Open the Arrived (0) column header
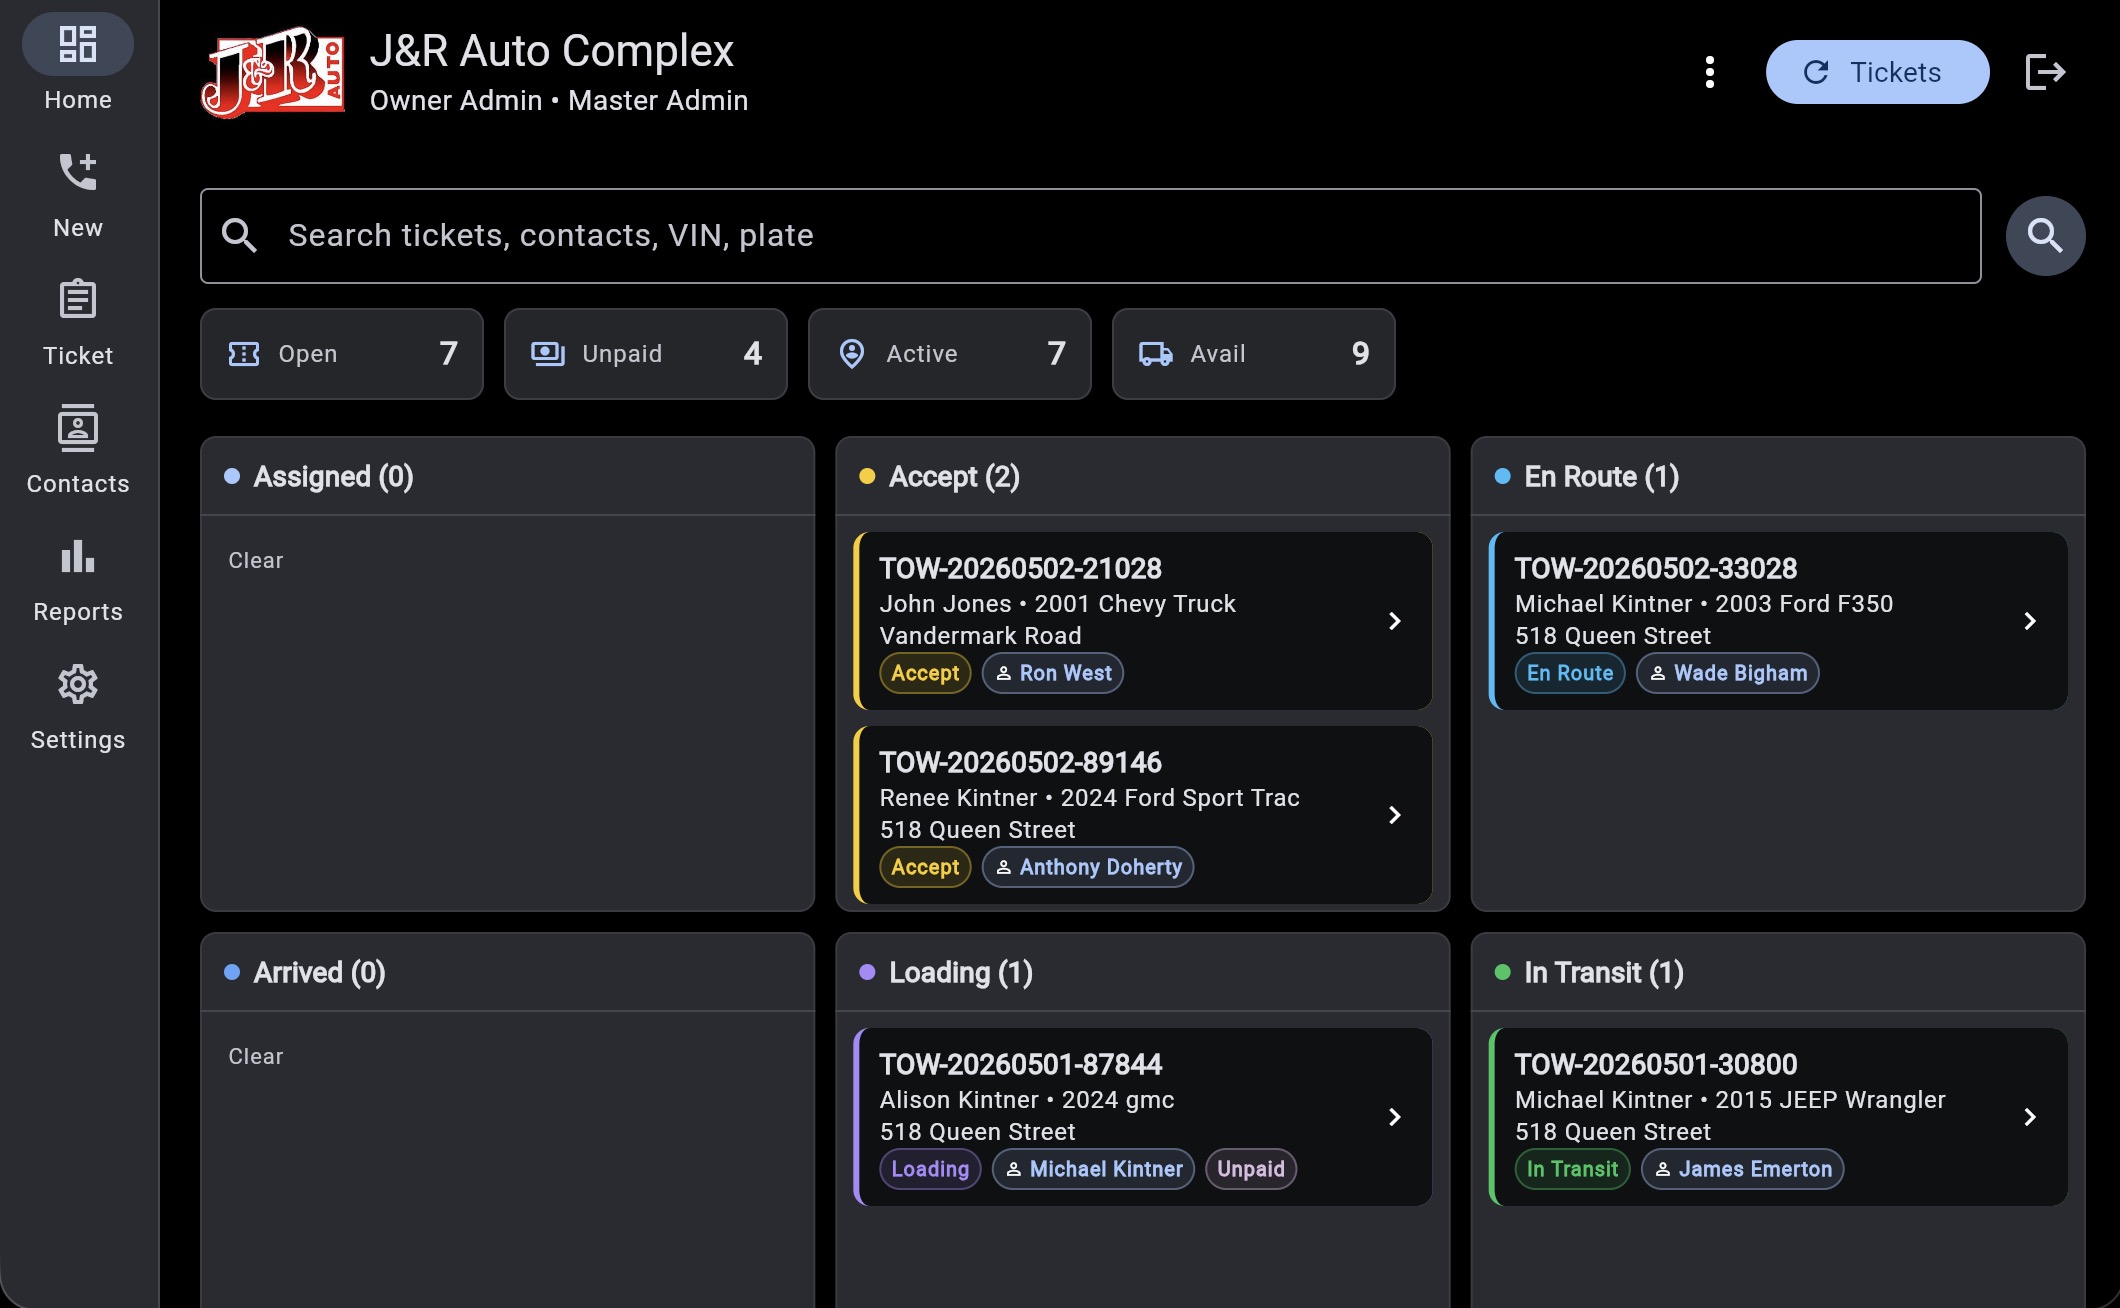Image resolution: width=2120 pixels, height=1308 pixels. click(508, 973)
